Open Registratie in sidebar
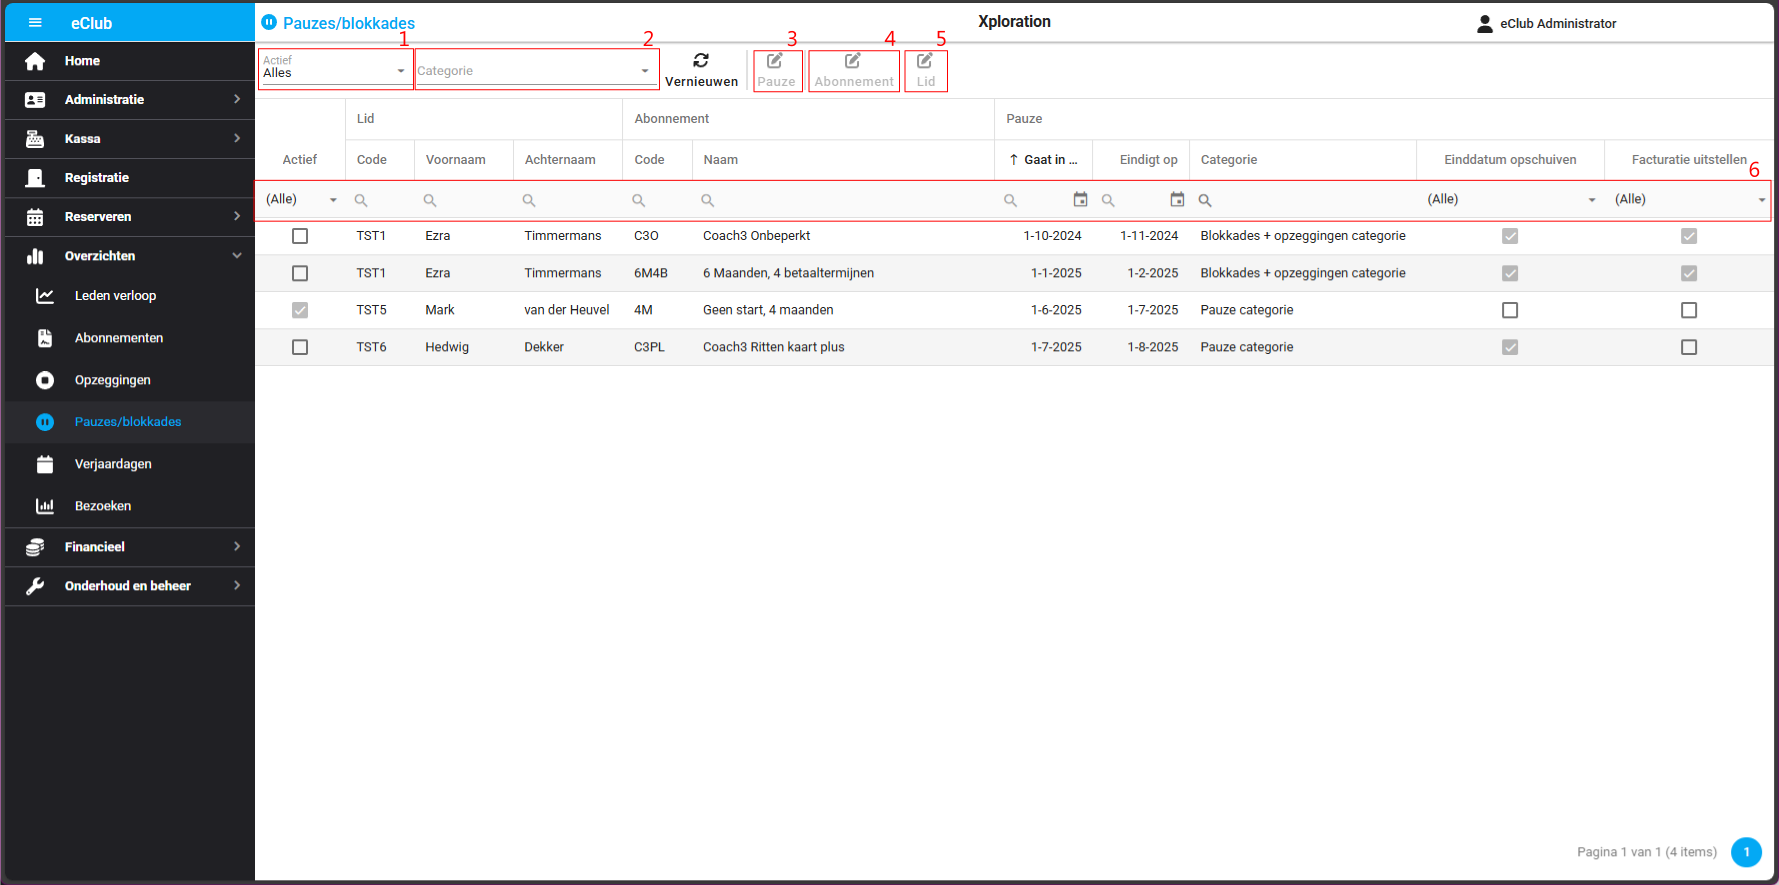Screen dimensions: 1779x885 coord(130,178)
